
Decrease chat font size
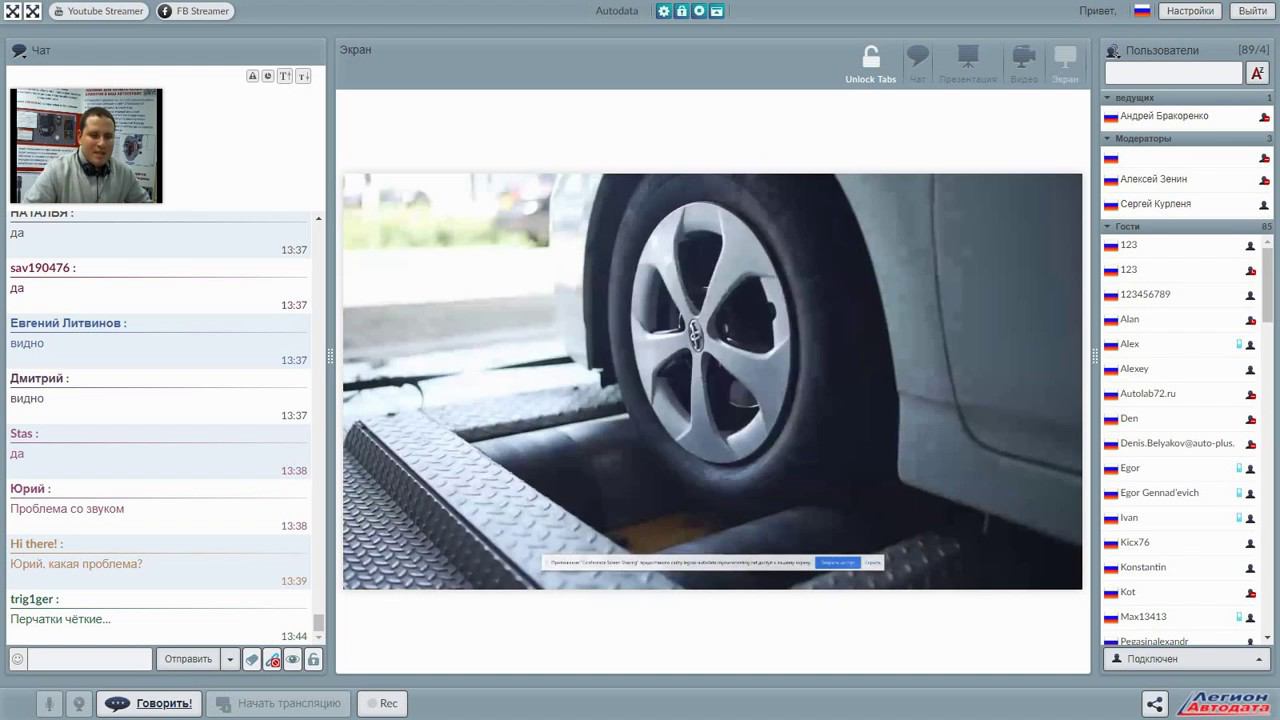(x=303, y=76)
